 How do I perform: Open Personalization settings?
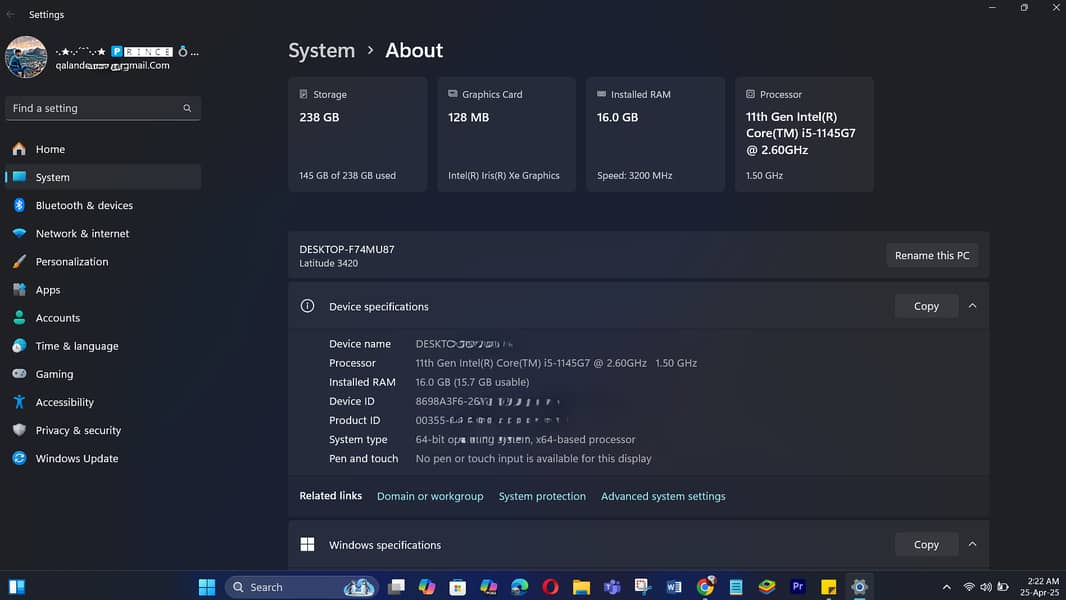pyautogui.click(x=103, y=262)
